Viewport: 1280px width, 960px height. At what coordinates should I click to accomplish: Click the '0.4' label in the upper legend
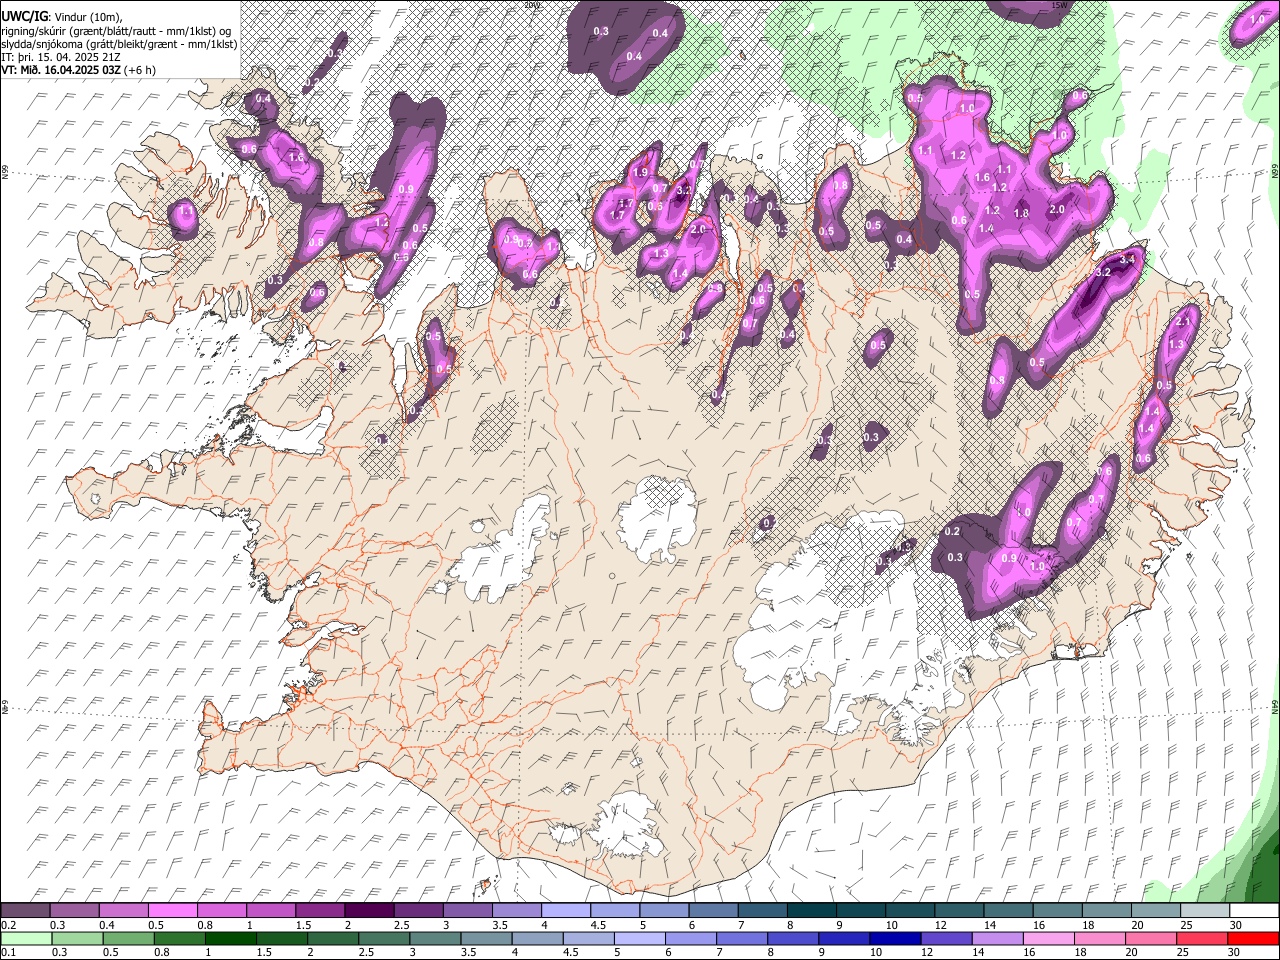tap(107, 925)
